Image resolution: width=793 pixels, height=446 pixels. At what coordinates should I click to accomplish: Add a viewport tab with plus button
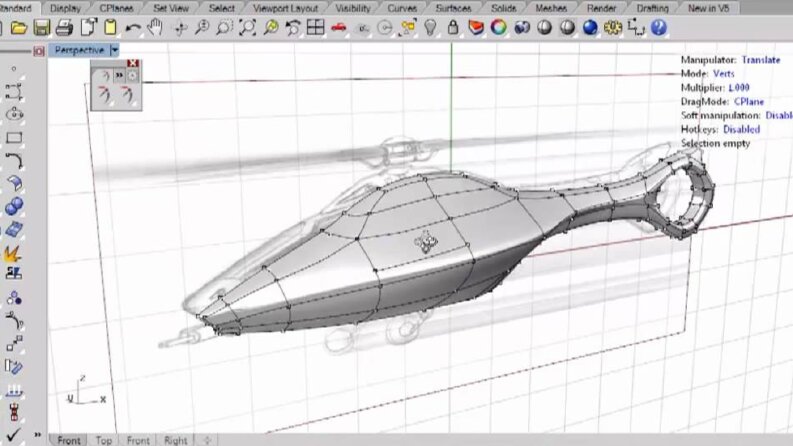207,440
